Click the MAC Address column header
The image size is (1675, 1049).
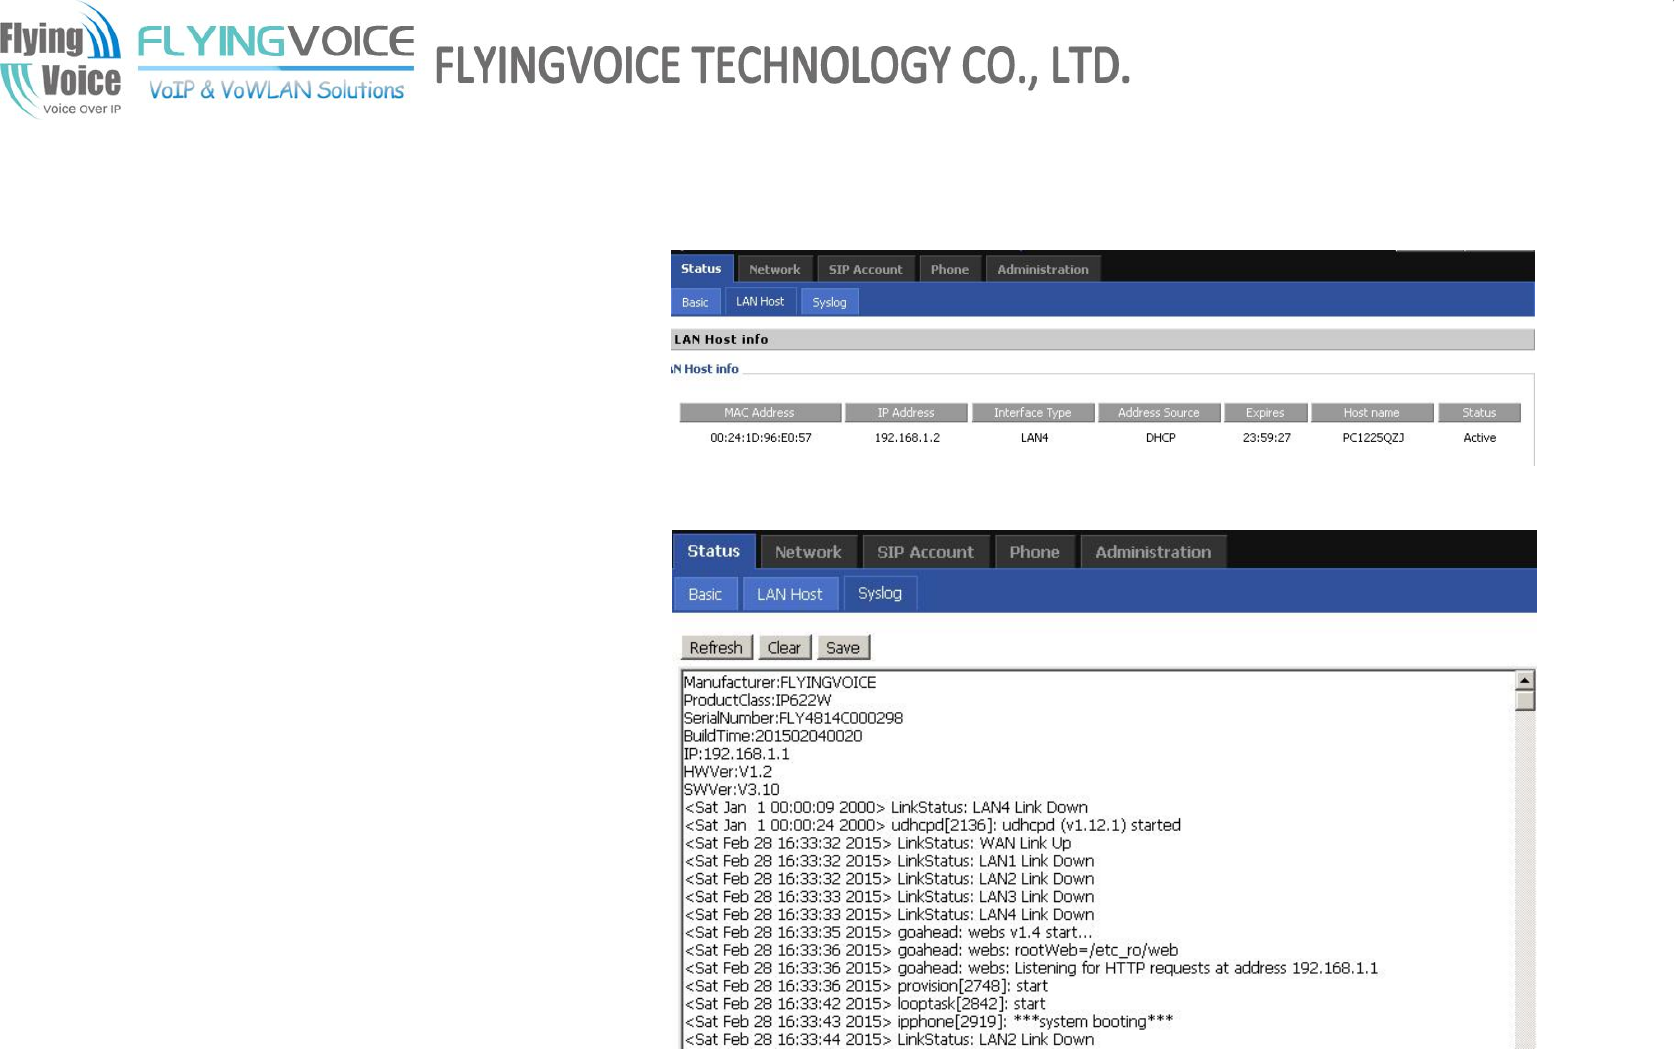click(x=760, y=413)
